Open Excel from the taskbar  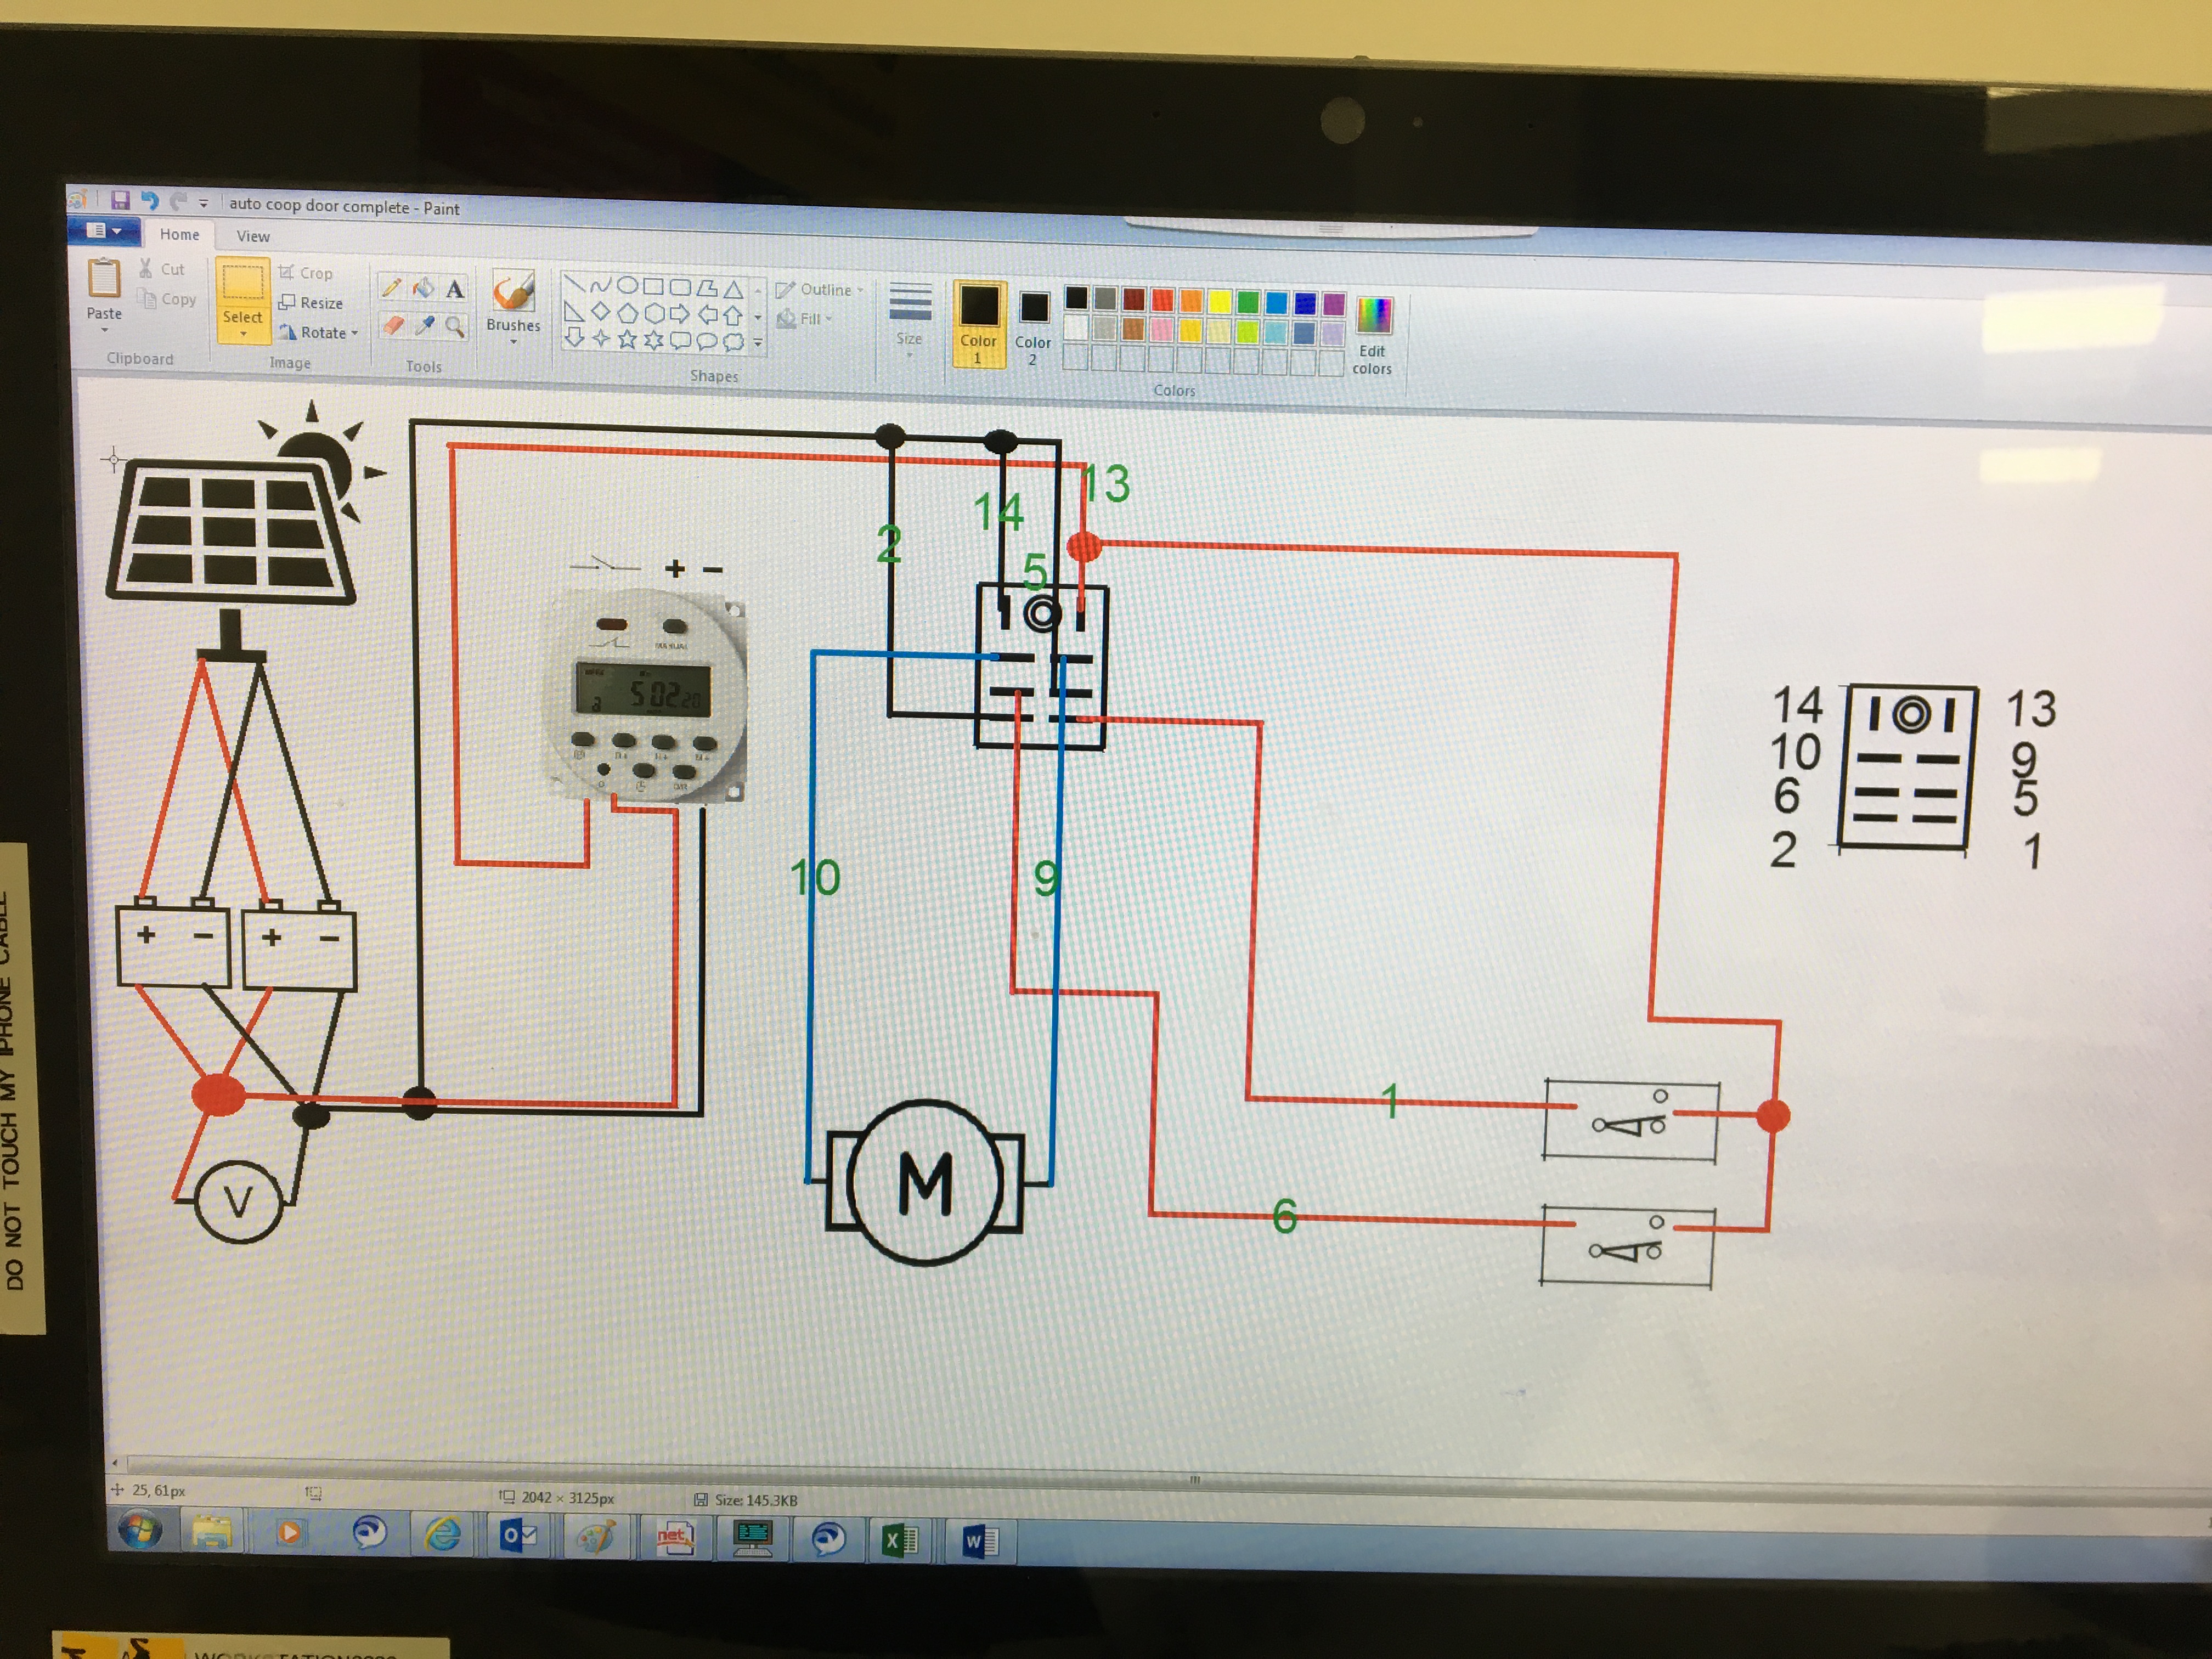pyautogui.click(x=899, y=1540)
